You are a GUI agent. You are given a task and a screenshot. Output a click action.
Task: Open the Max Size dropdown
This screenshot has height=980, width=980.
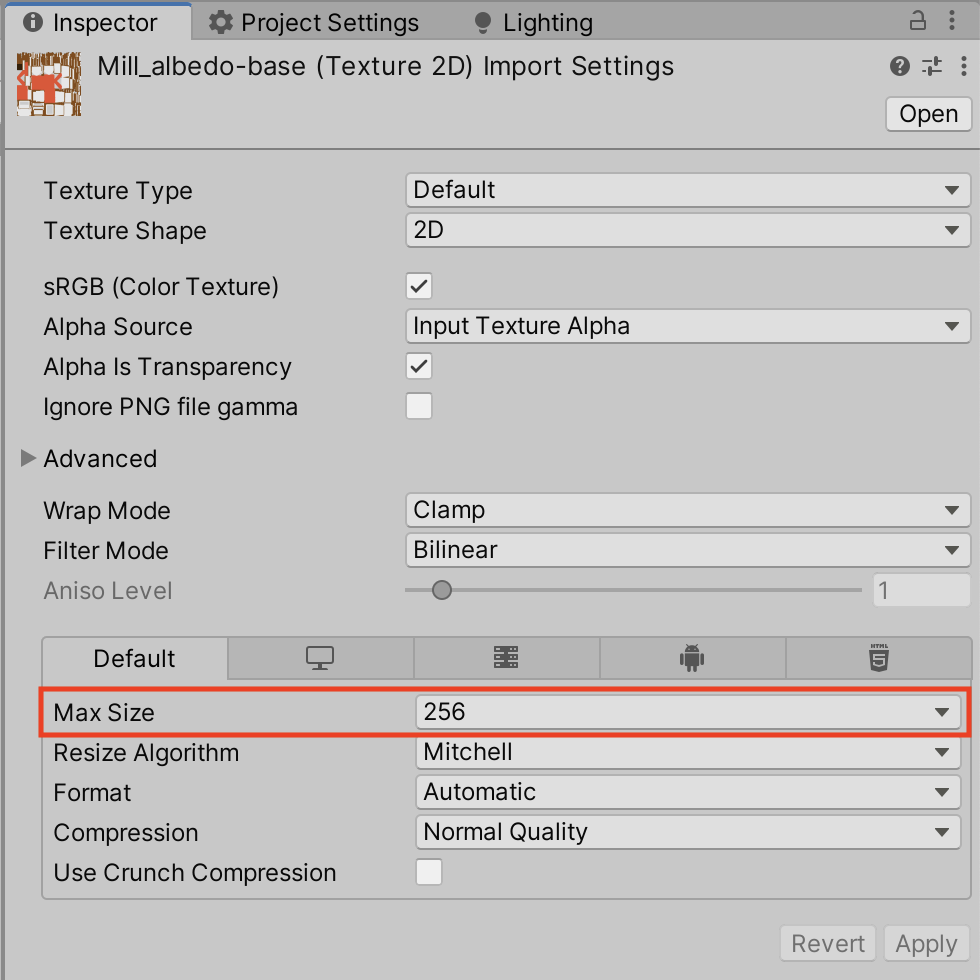click(688, 712)
